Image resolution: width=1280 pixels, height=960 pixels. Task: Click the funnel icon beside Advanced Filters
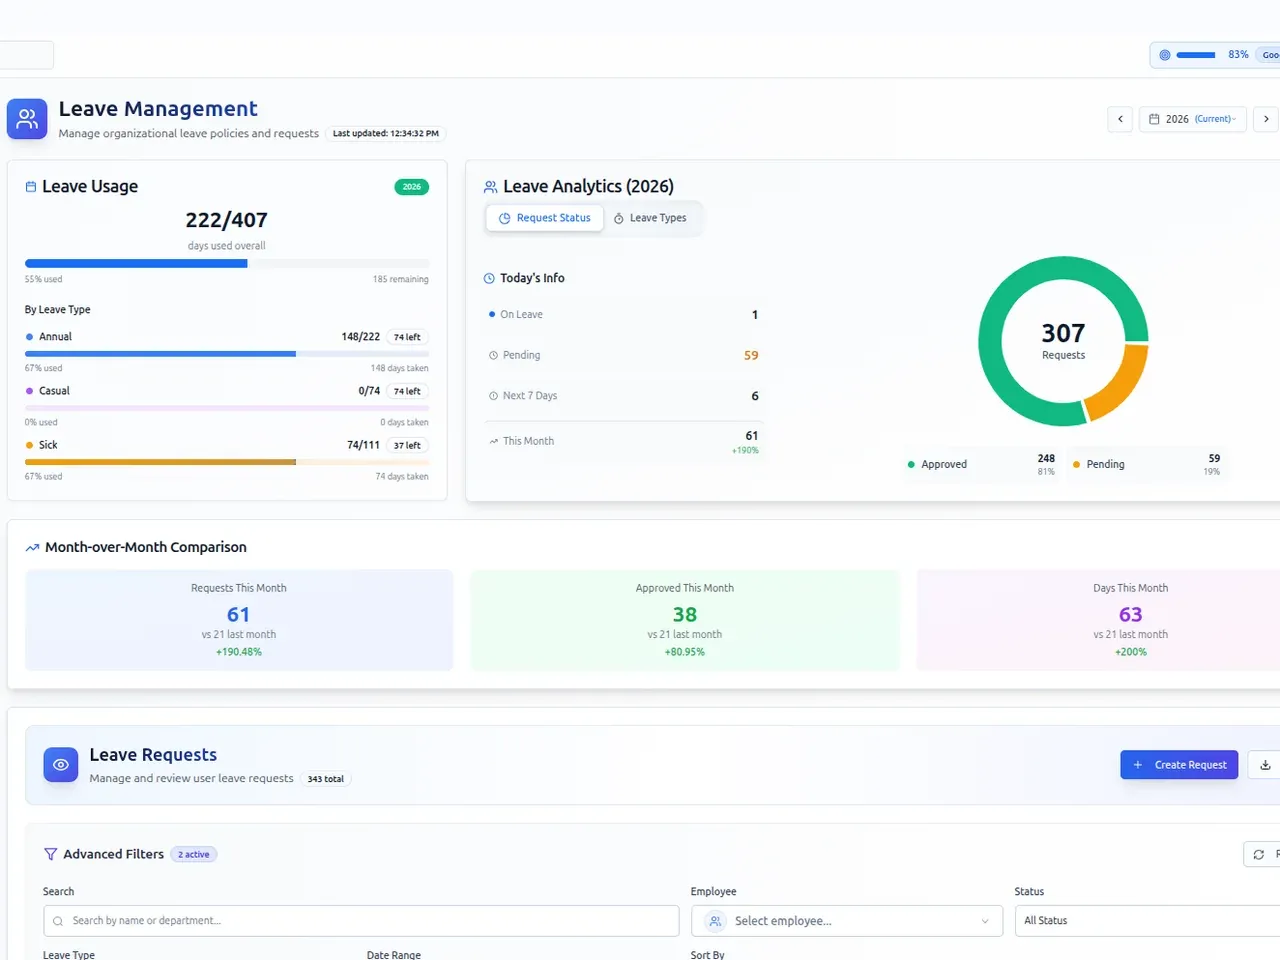tap(50, 854)
